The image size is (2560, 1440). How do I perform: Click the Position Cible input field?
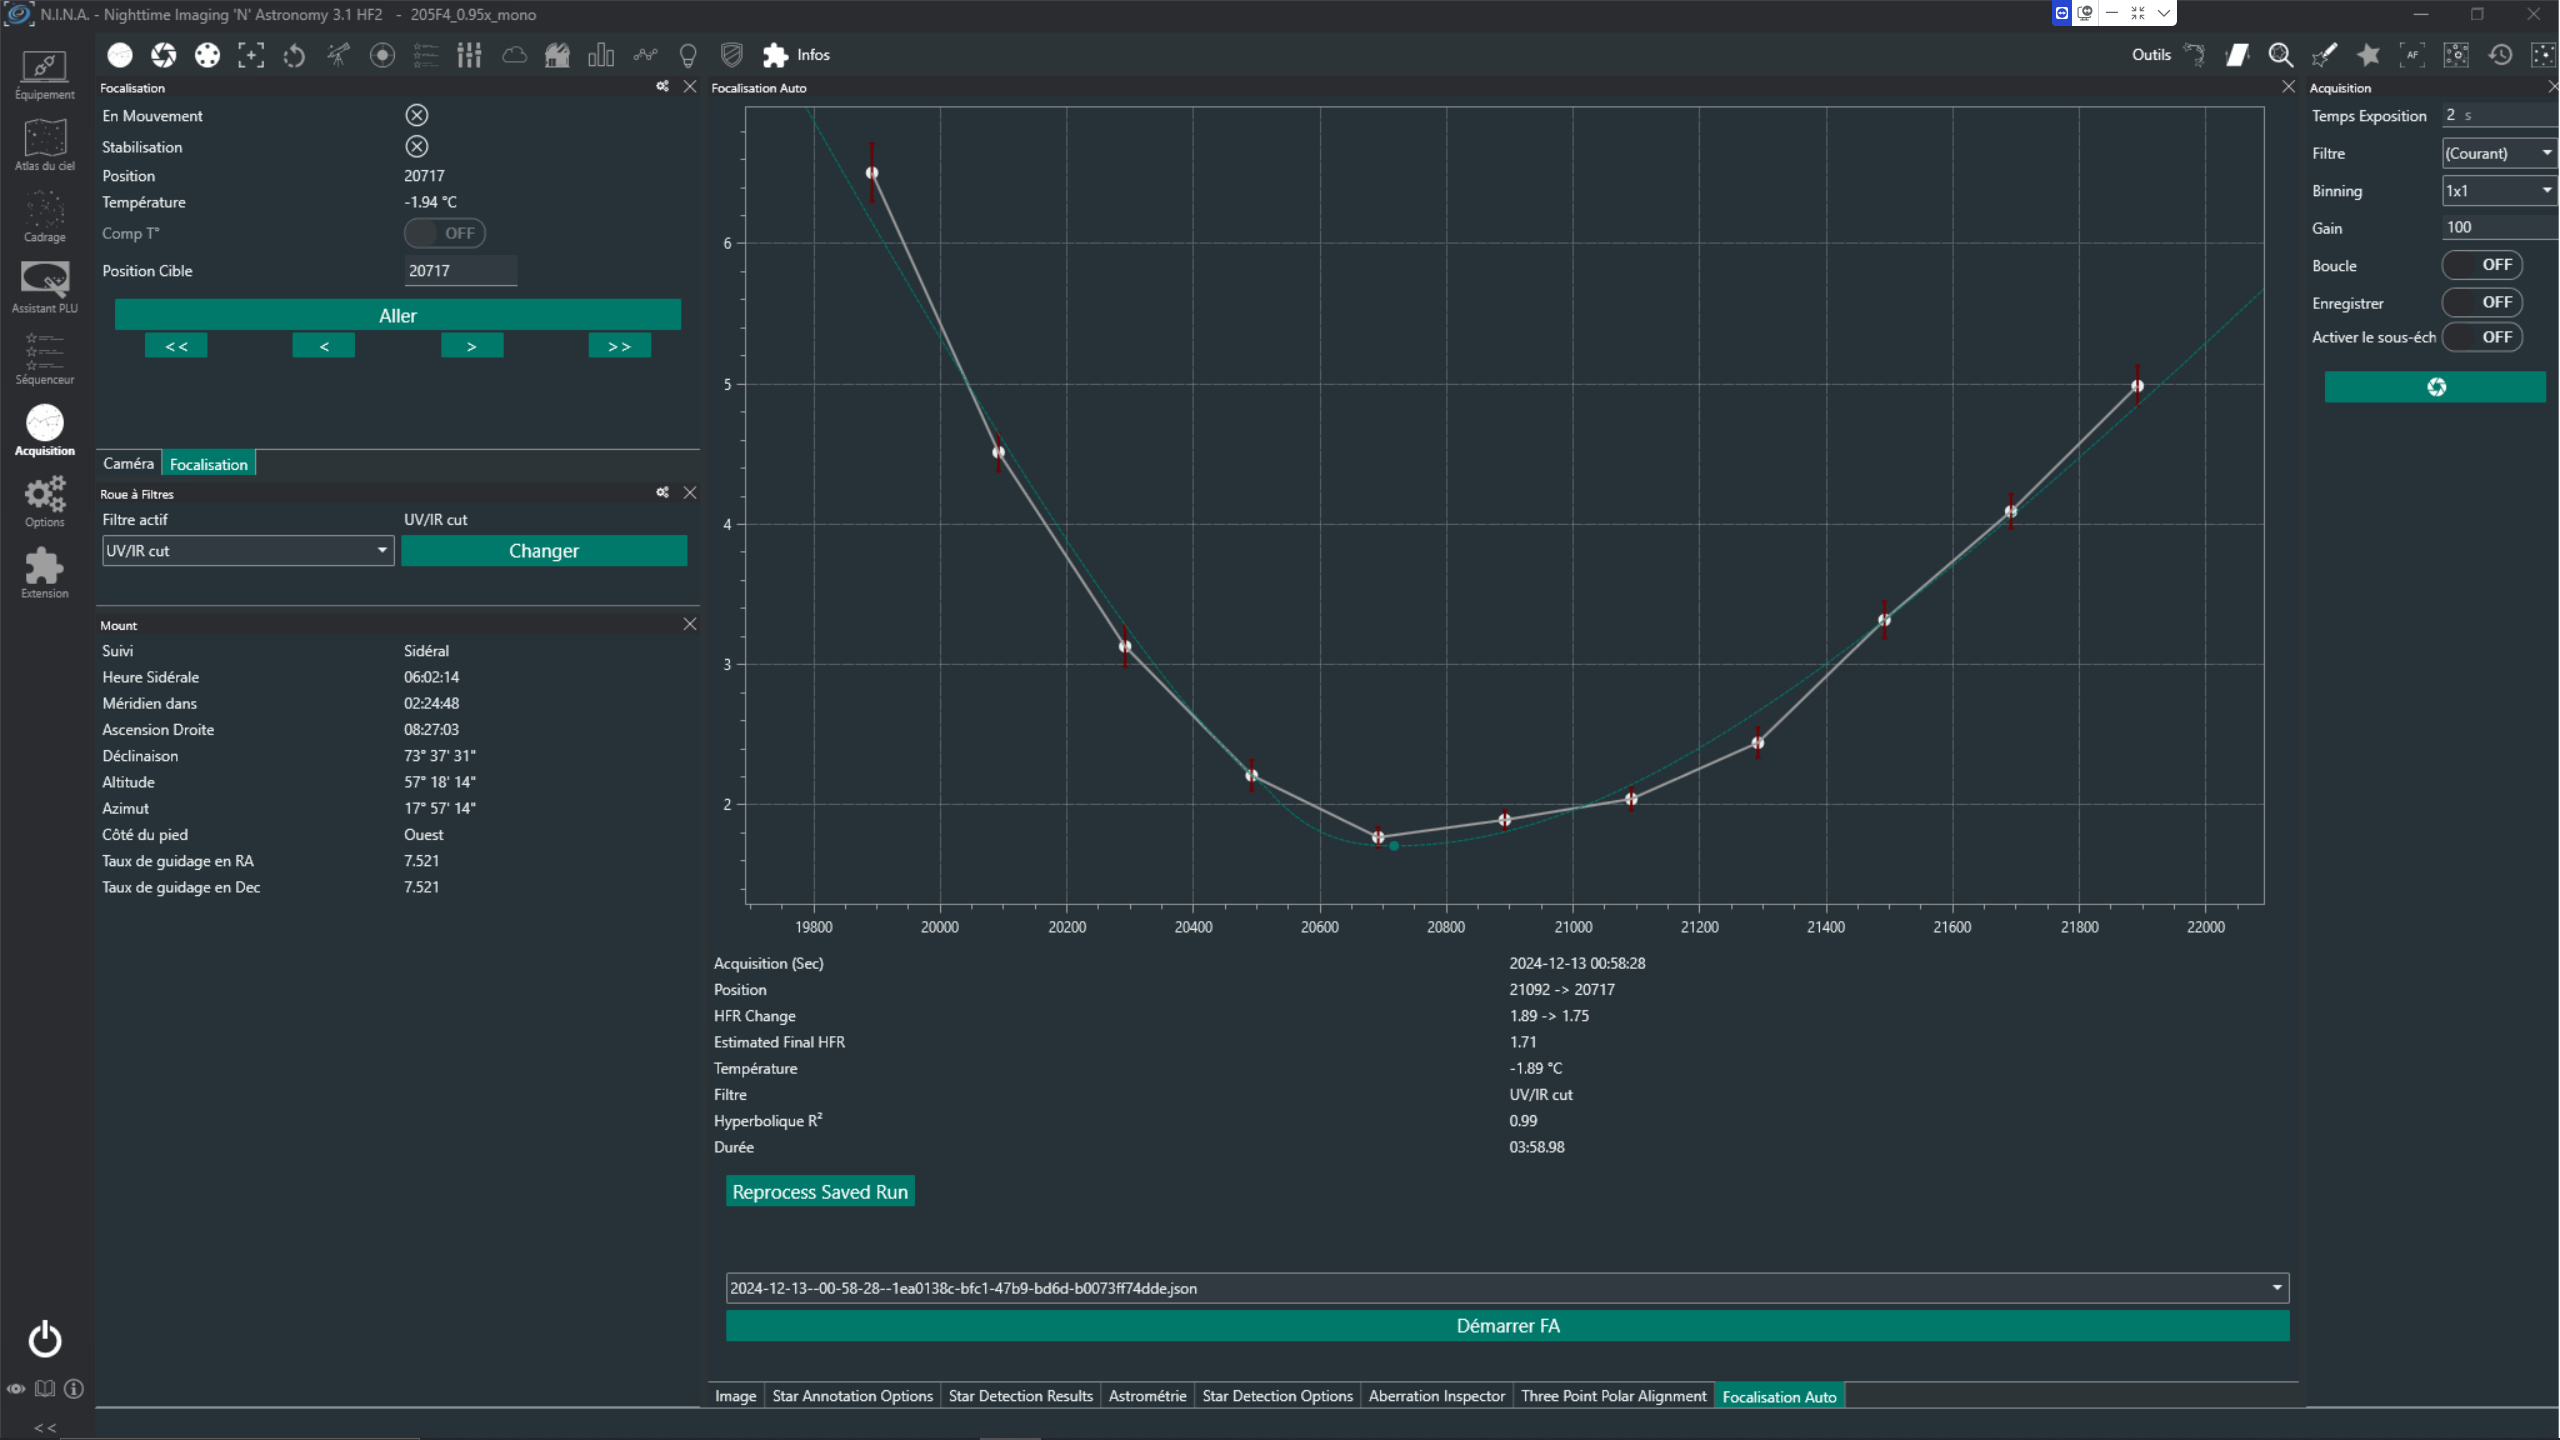(x=460, y=271)
